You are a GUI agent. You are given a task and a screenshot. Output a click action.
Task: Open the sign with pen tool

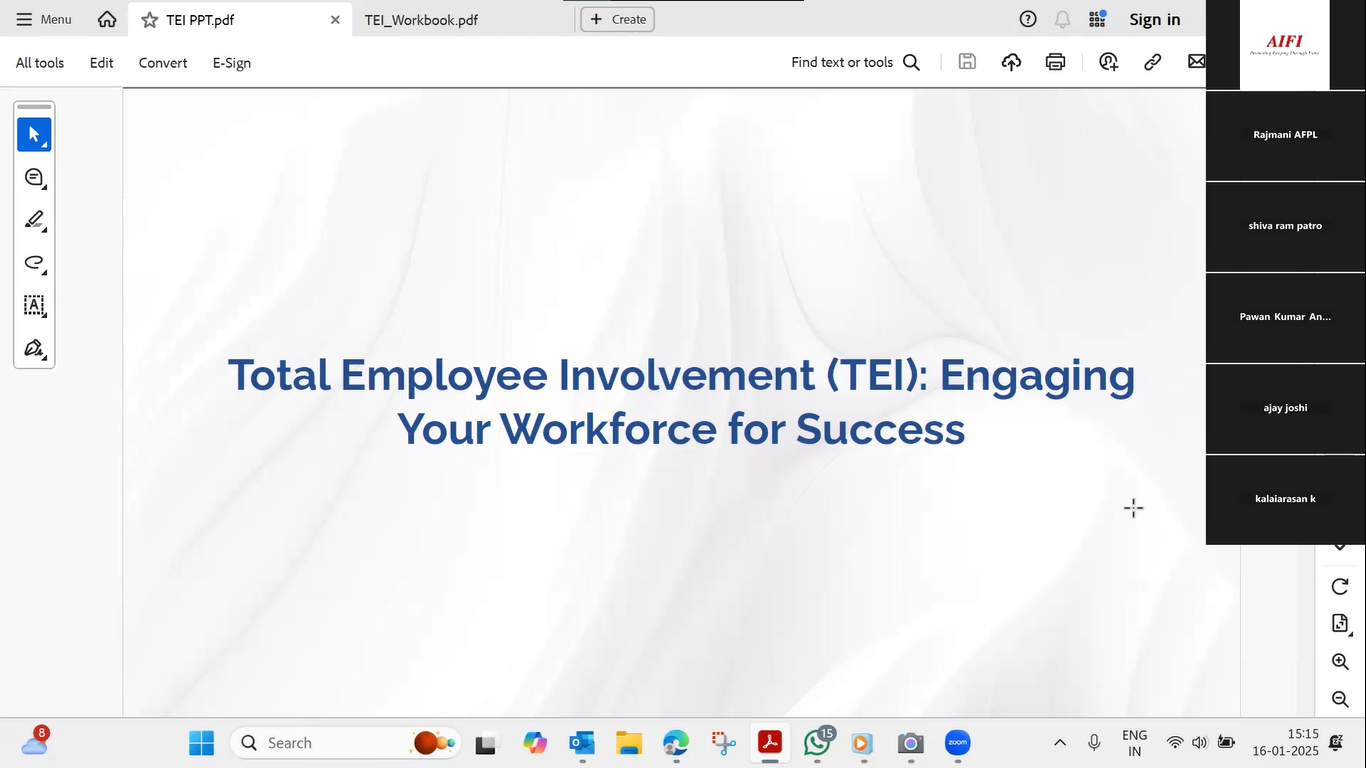(34, 349)
